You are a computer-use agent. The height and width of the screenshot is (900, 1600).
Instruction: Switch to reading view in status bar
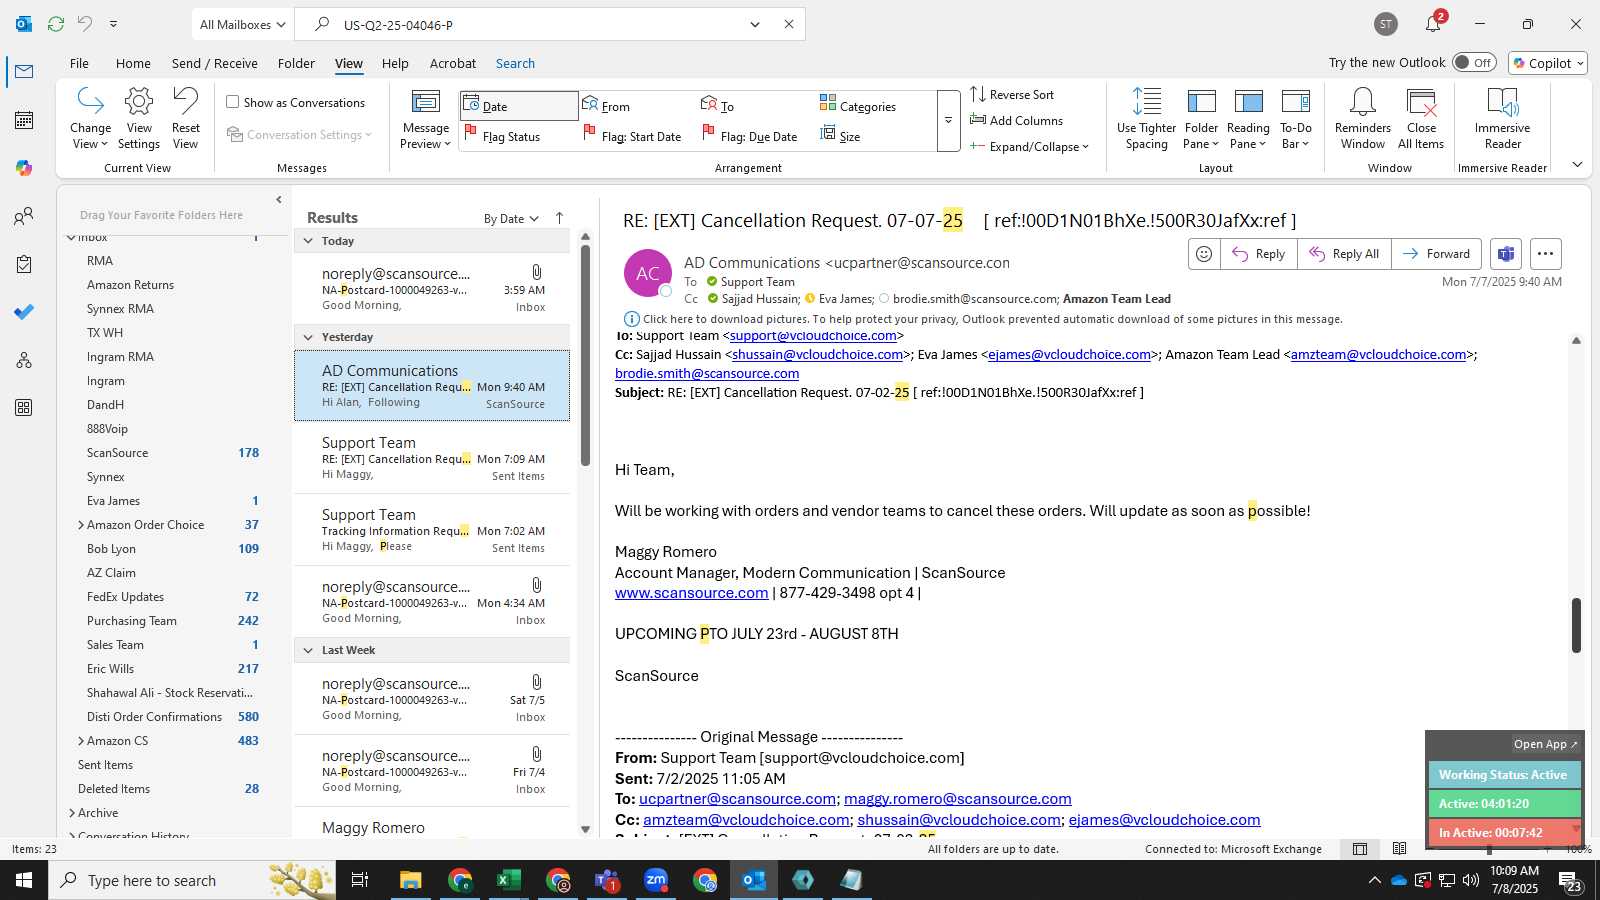(1399, 849)
